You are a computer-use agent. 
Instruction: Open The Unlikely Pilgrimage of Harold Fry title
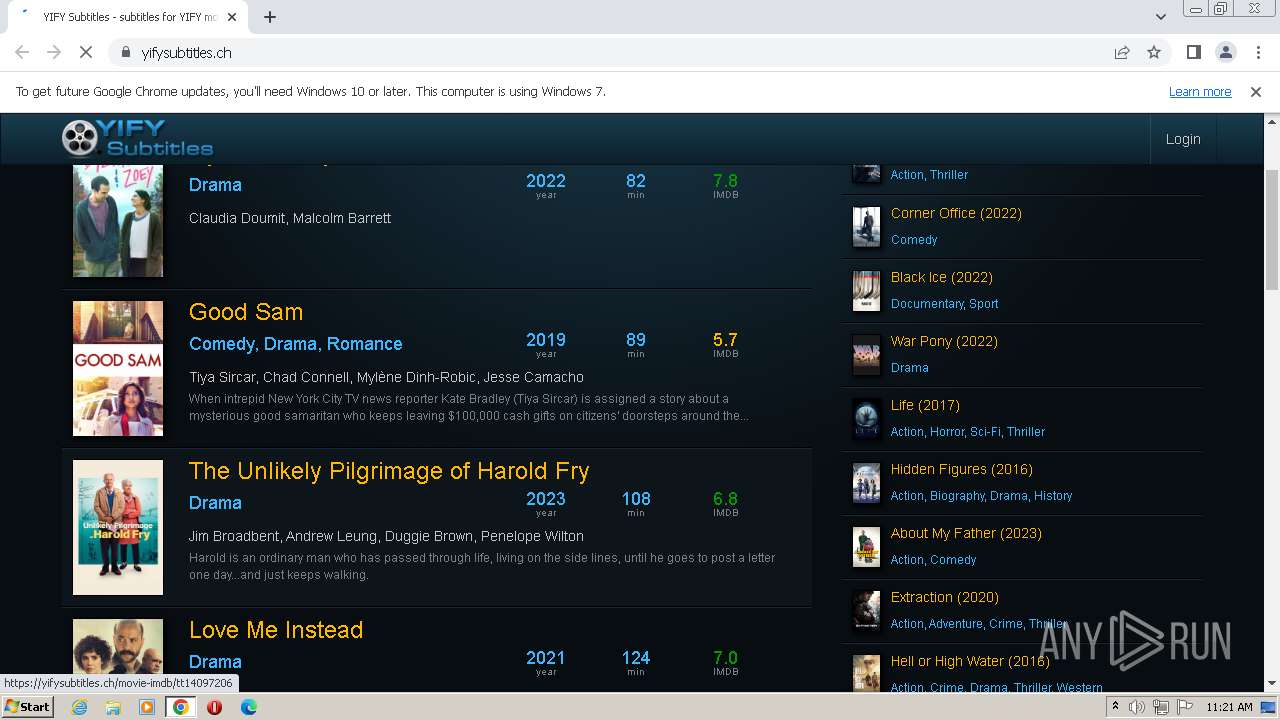pyautogui.click(x=389, y=471)
